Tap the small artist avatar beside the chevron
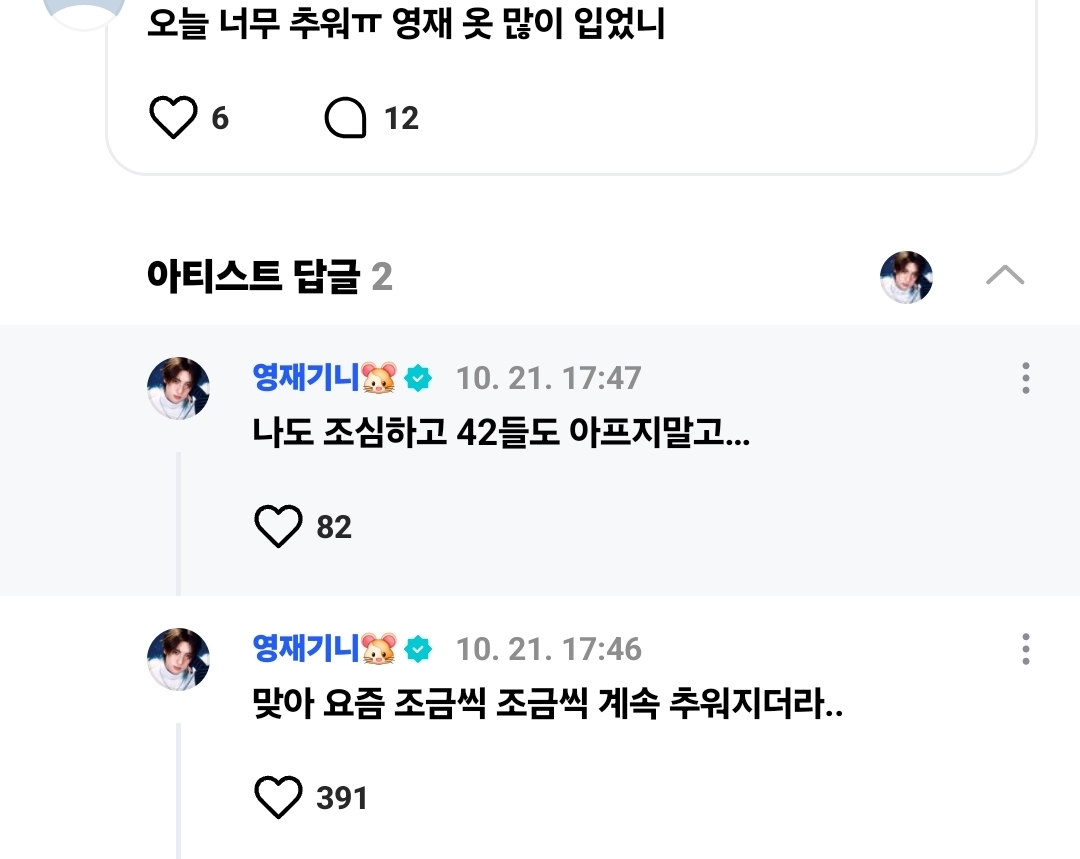The image size is (1080, 859). [906, 277]
